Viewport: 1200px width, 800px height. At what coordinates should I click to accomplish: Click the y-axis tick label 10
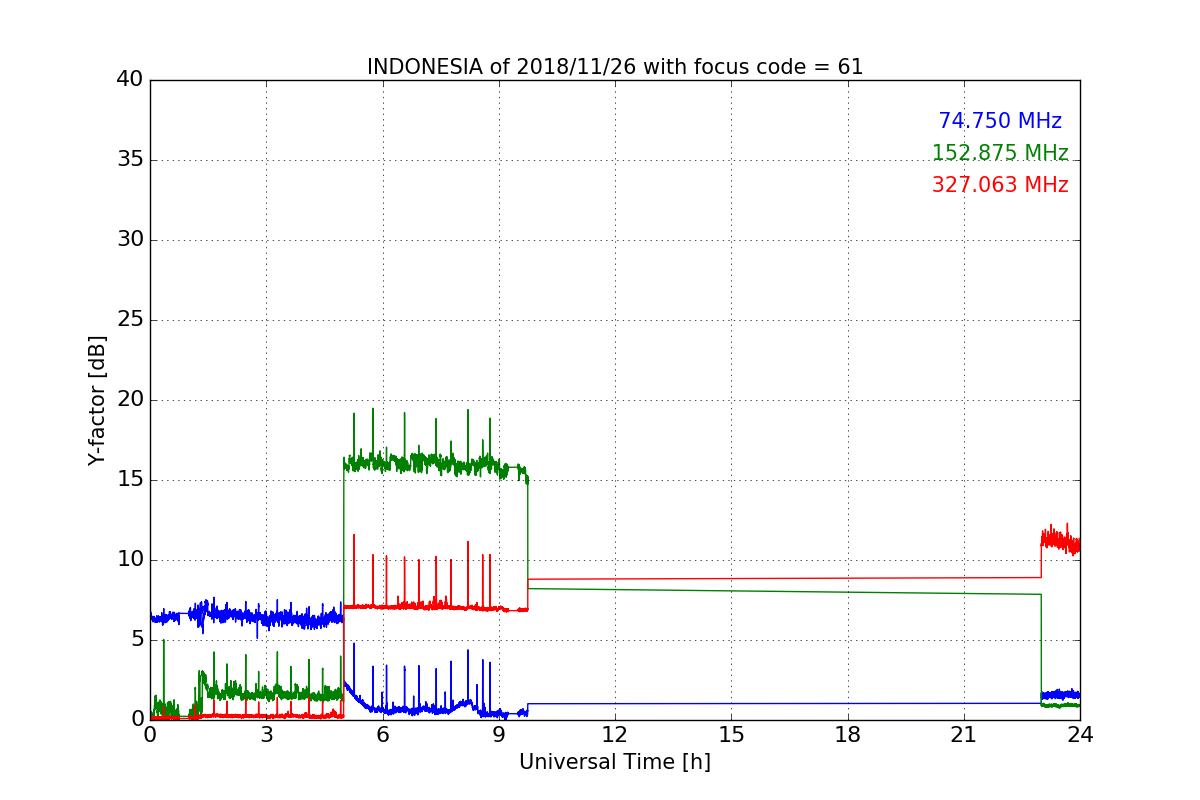(x=130, y=560)
